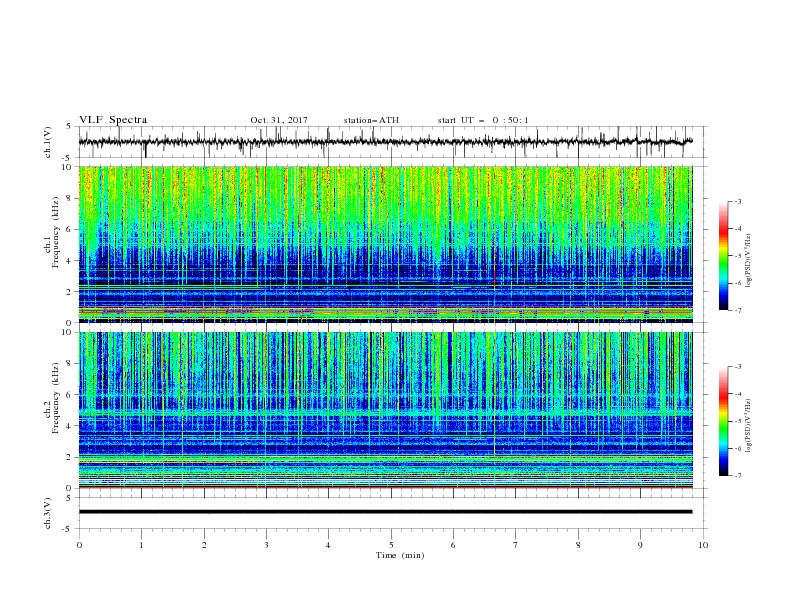The width and height of the screenshot is (792, 612).
Task: Click the "-7" label on ch.1 colorbar
Action: 738,311
